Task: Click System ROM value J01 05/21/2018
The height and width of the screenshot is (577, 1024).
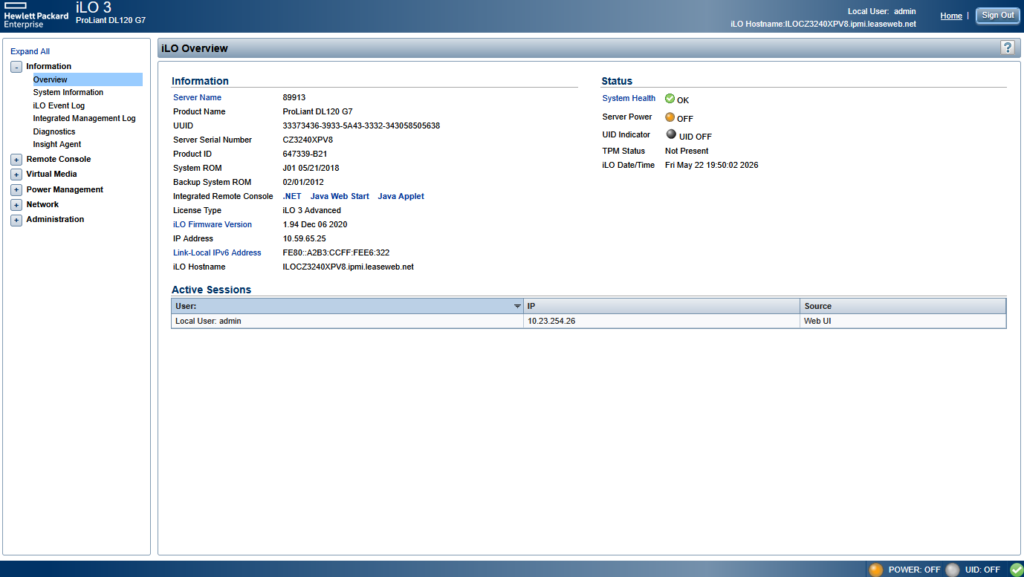Action: pos(311,168)
